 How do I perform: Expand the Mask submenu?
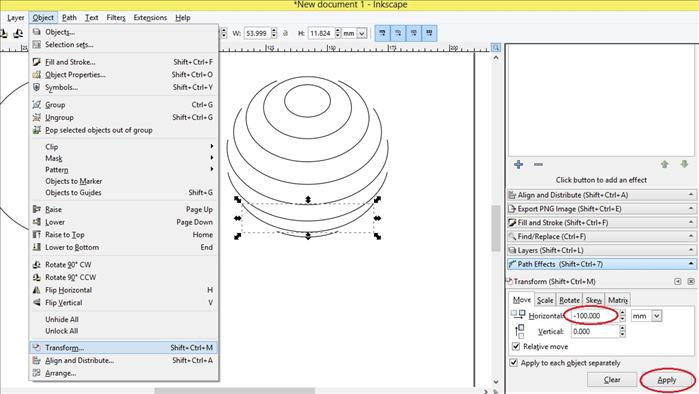124,158
